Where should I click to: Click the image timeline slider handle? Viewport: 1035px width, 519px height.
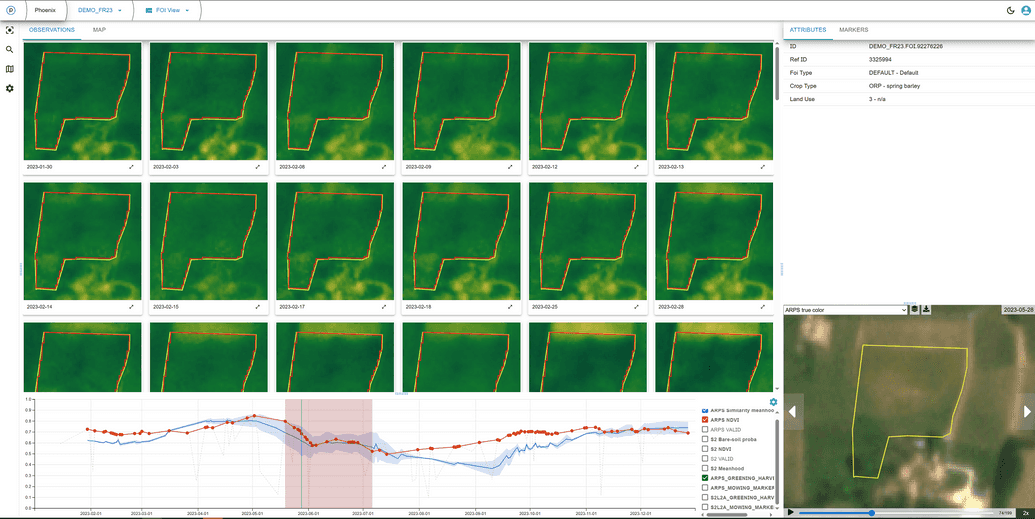pyautogui.click(x=871, y=512)
